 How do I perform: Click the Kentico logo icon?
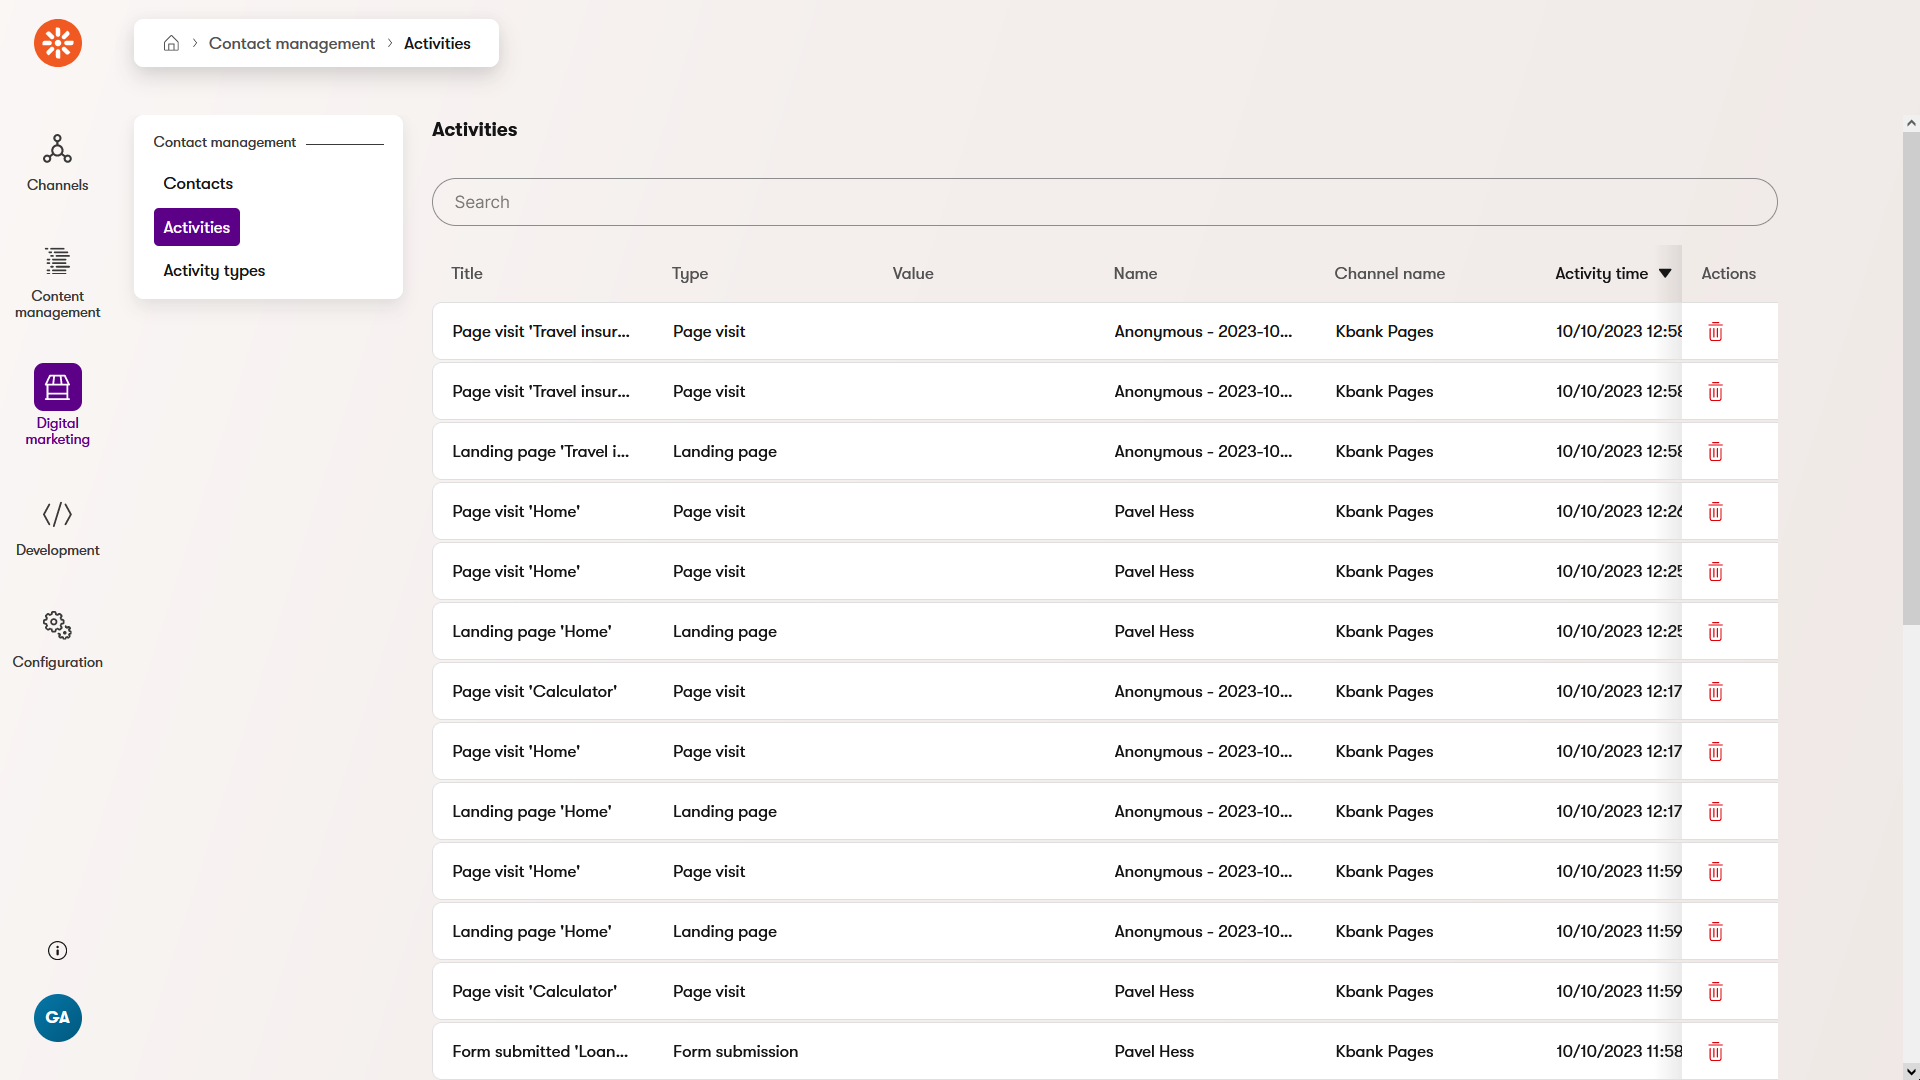pyautogui.click(x=58, y=43)
